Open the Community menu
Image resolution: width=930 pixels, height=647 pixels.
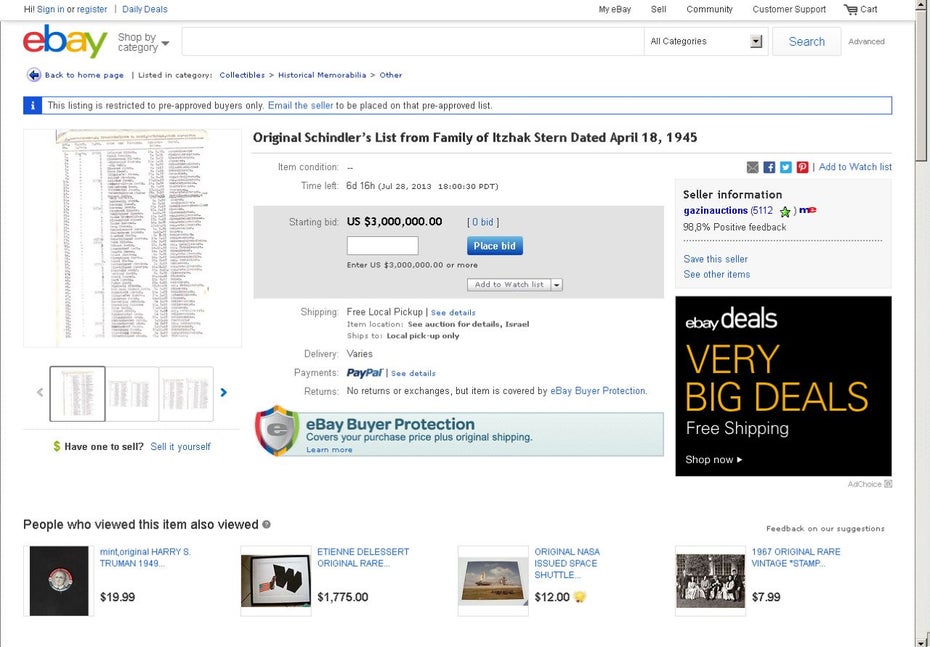pyautogui.click(x=709, y=9)
